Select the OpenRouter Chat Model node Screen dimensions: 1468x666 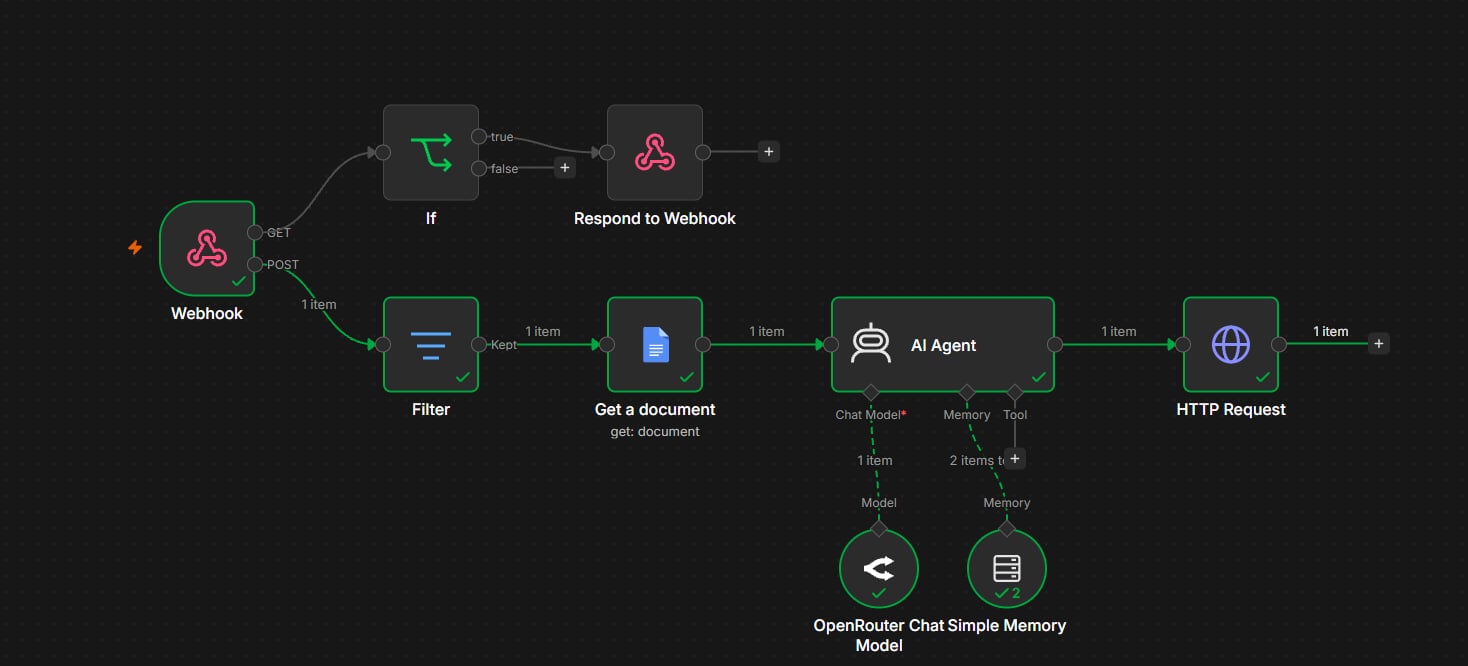point(879,569)
